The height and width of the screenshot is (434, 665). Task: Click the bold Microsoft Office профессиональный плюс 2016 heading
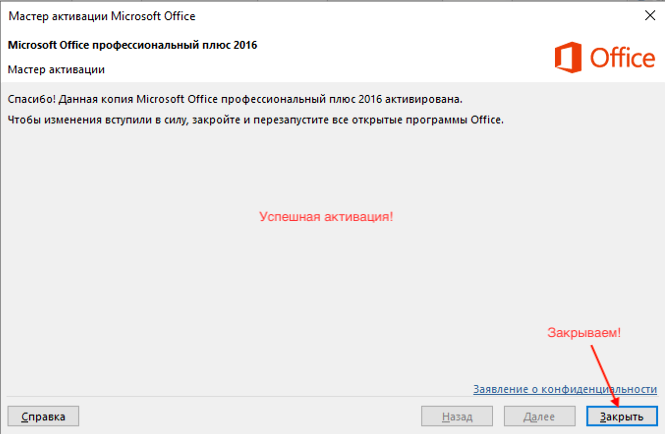coord(132,45)
